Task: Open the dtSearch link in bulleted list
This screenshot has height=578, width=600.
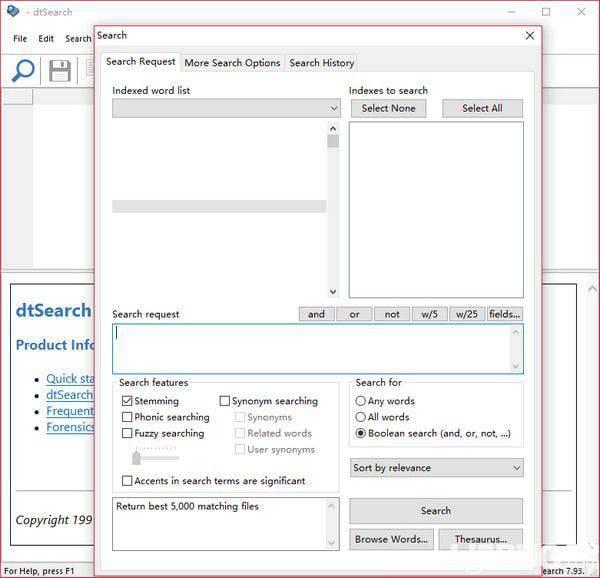Action: tap(70, 395)
